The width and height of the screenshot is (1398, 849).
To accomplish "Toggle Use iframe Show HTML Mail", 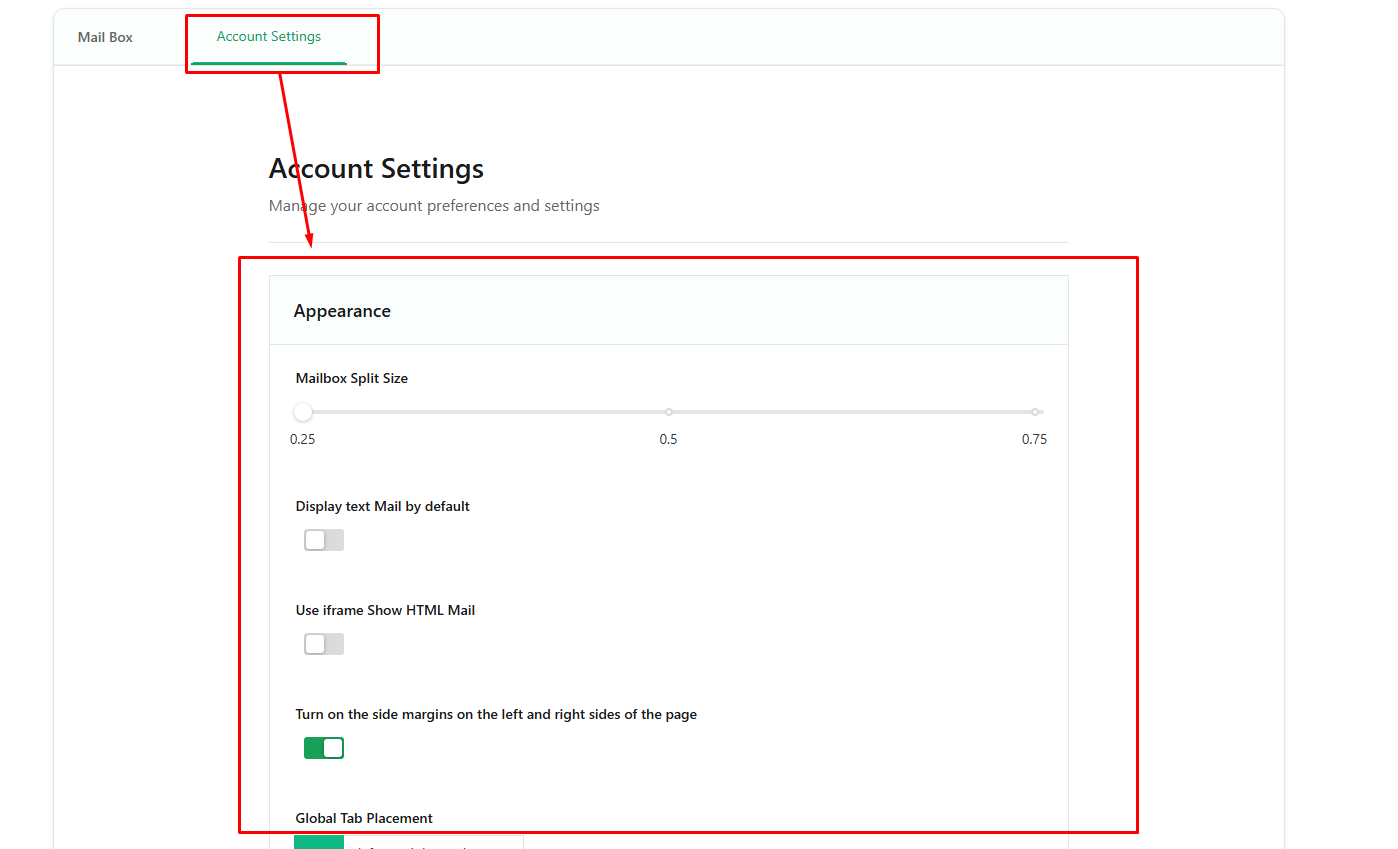I will pos(324,644).
